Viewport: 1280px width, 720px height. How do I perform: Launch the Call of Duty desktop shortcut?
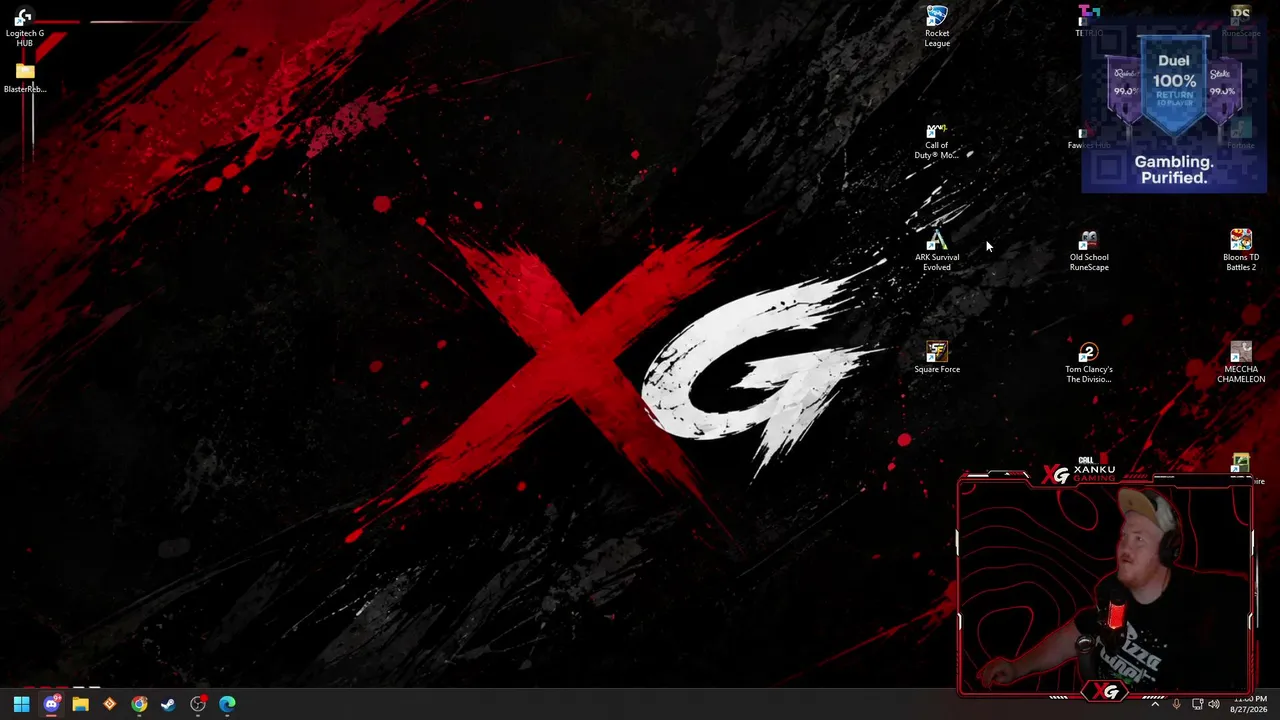[937, 142]
